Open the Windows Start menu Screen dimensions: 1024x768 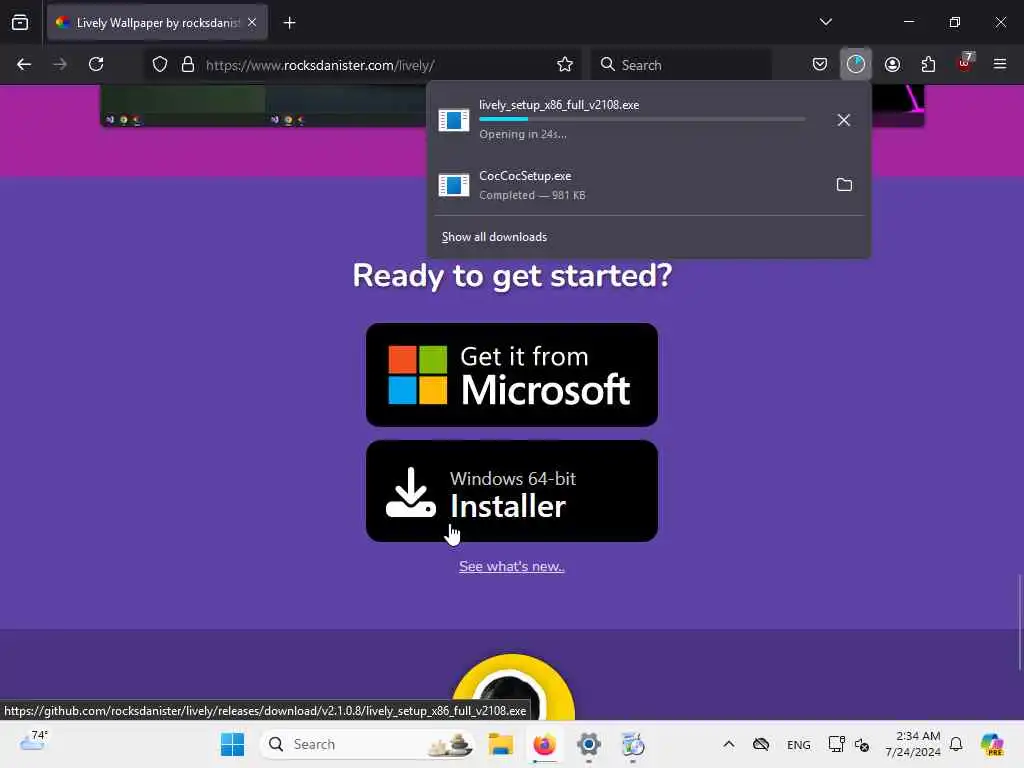232,744
